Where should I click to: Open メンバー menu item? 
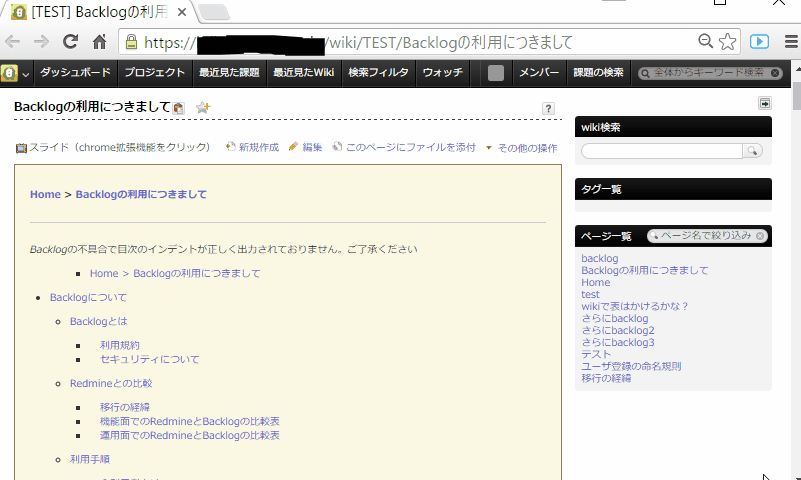[x=539, y=73]
